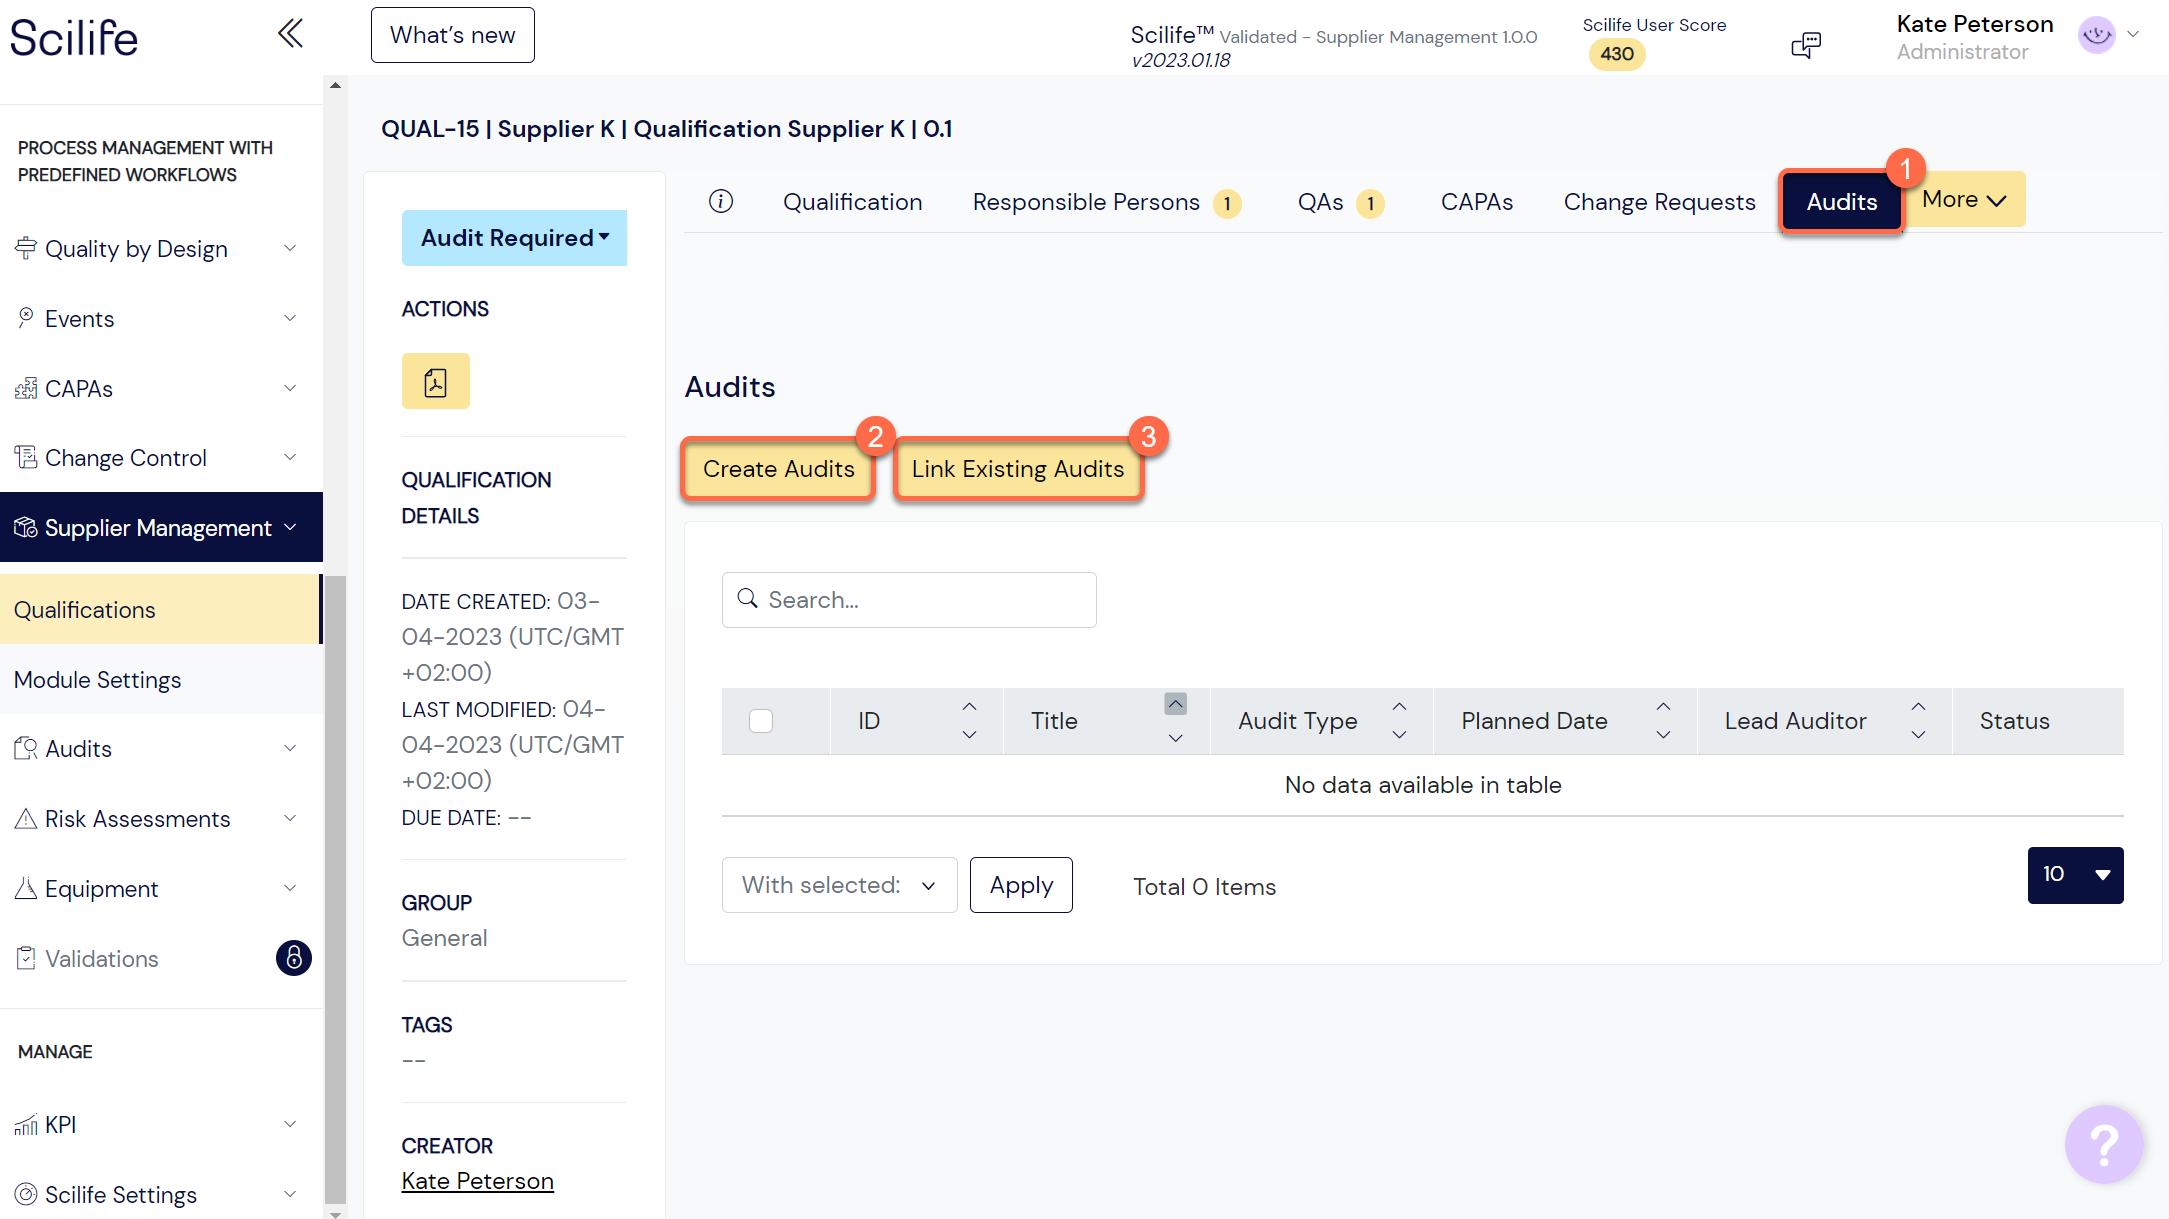The width and height of the screenshot is (2169, 1219).
Task: Open the qualification info icon tab
Action: (x=721, y=202)
